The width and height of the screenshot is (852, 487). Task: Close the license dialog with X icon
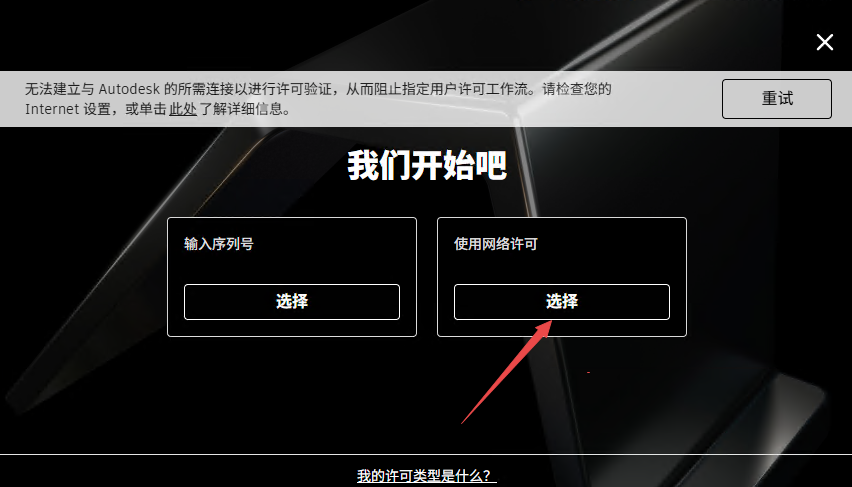[x=824, y=42]
